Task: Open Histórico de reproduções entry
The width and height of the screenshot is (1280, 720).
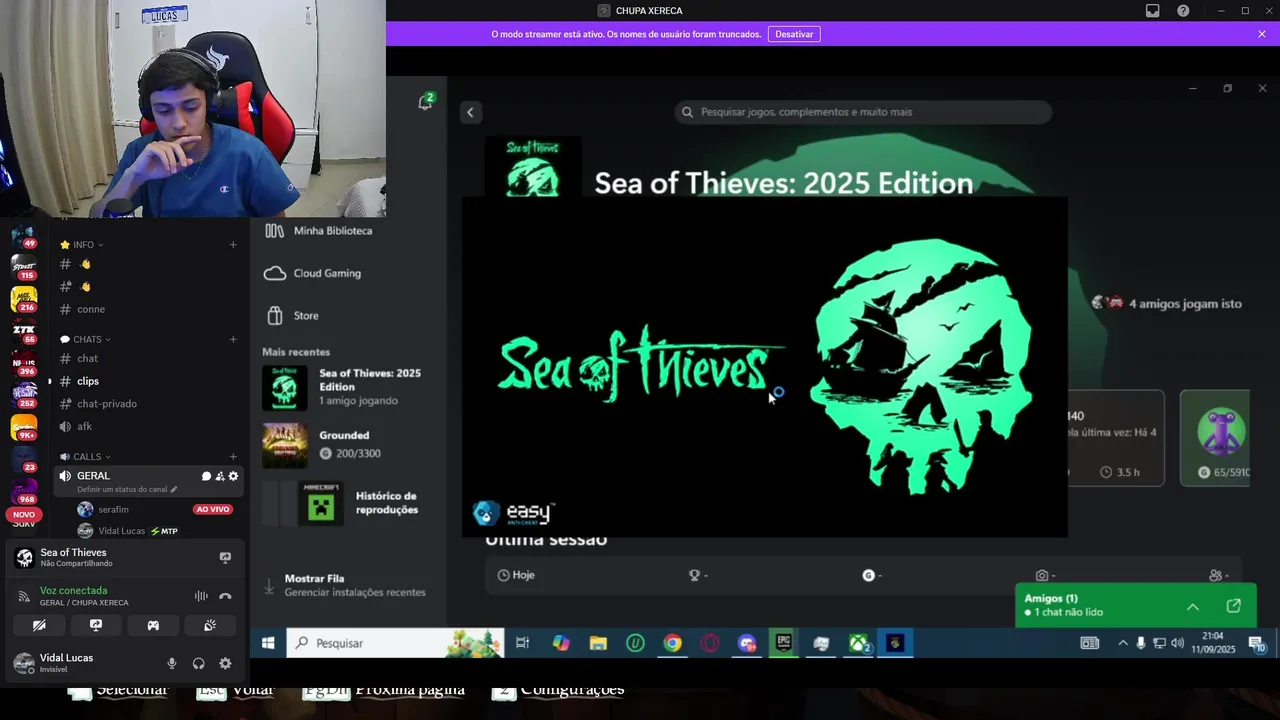Action: click(343, 503)
